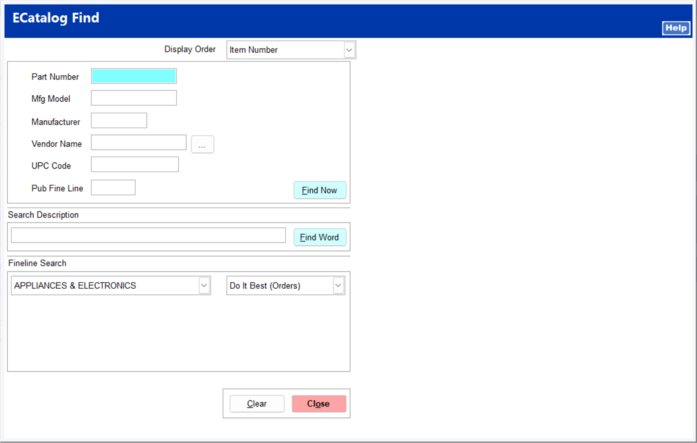Open the Display Order dropdown arrow
Image resolution: width=697 pixels, height=443 pixels.
pos(349,50)
